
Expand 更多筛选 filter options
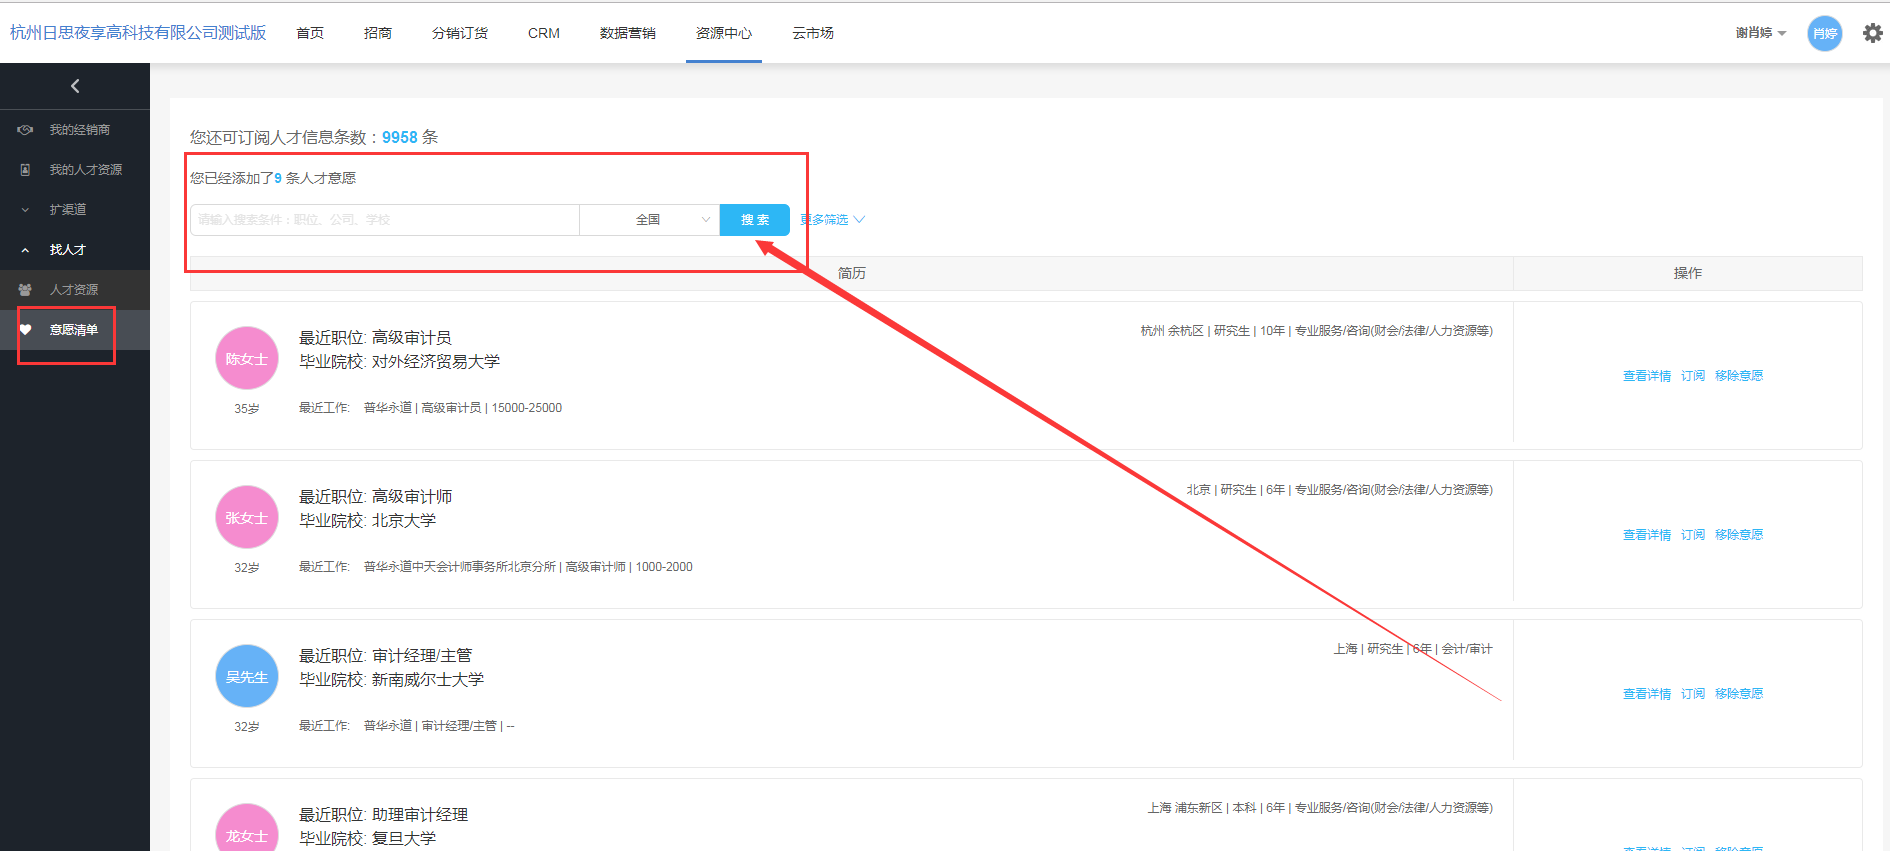click(x=832, y=220)
